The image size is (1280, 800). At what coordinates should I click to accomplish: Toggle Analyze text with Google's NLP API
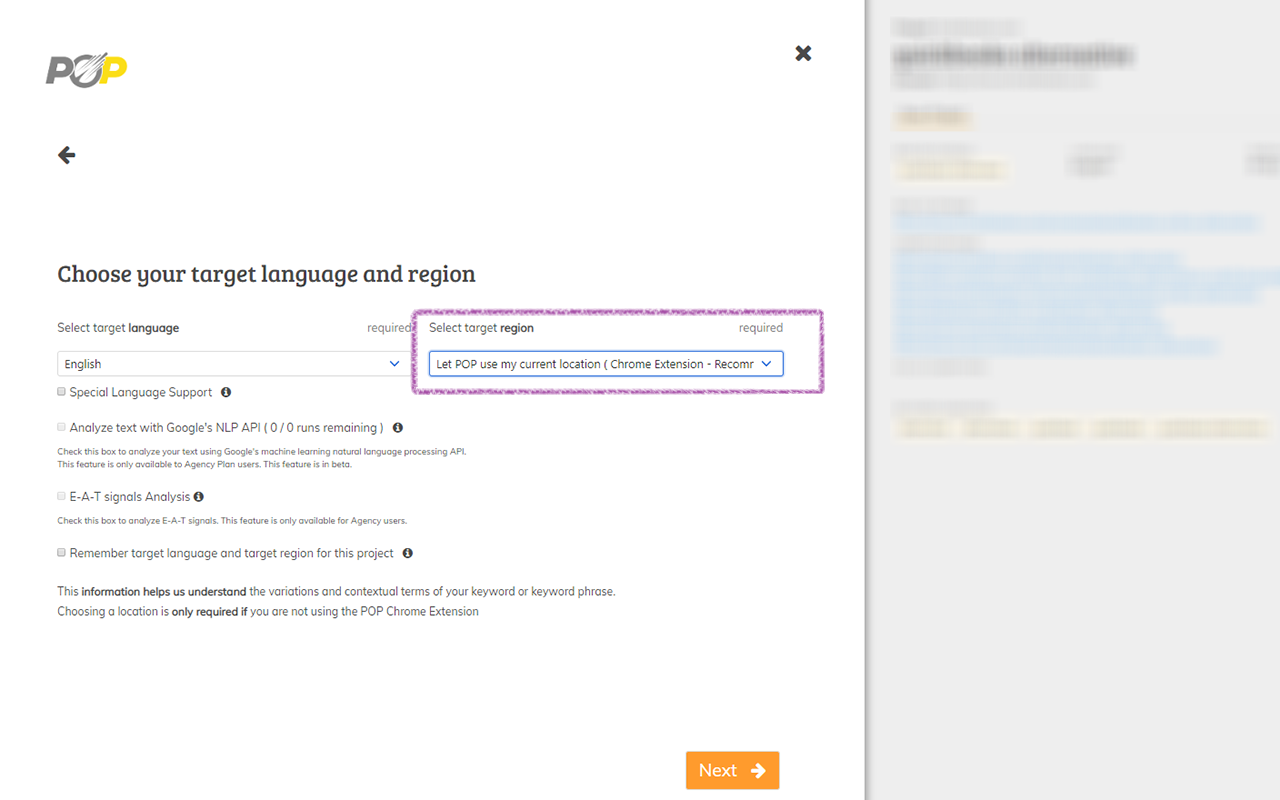[x=62, y=427]
